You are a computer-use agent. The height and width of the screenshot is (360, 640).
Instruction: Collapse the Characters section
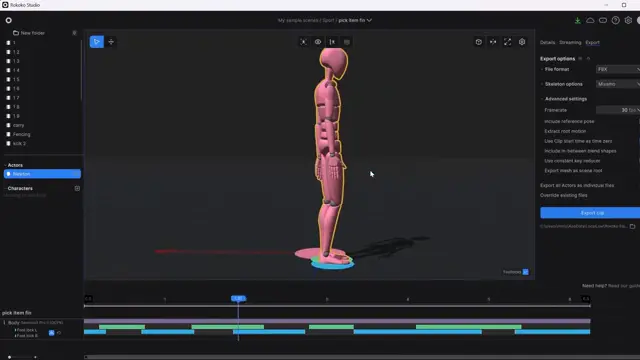pos(5,189)
